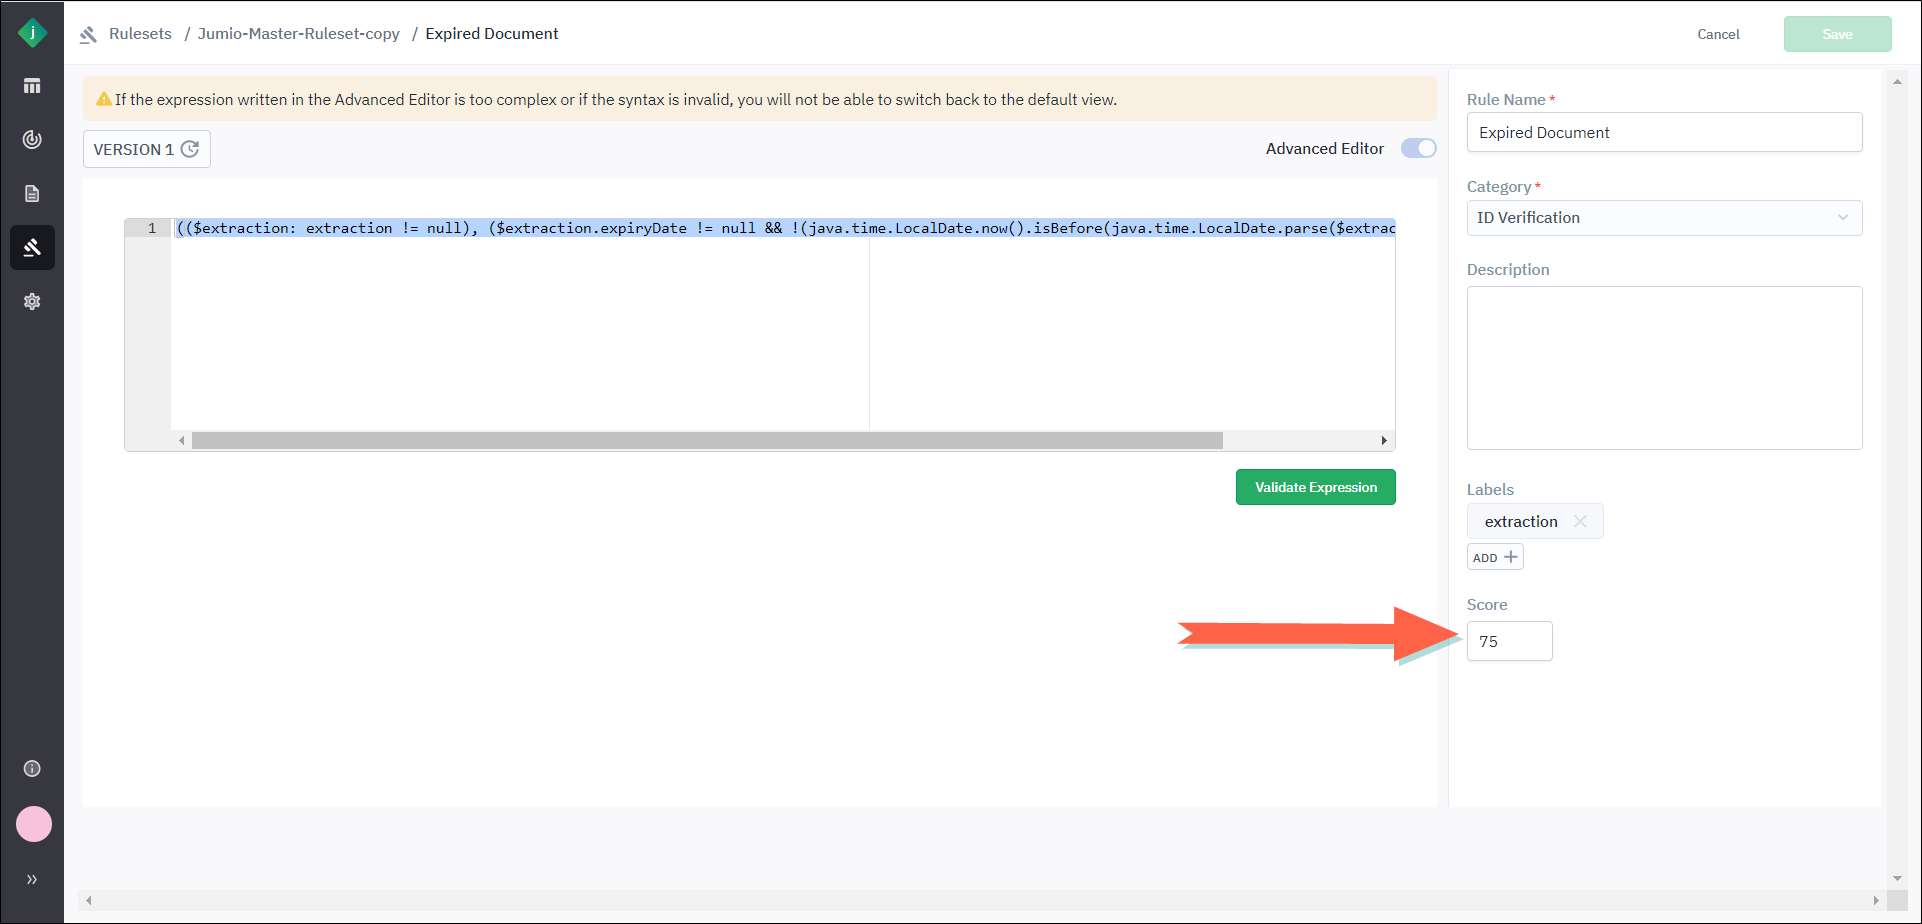
Task: Toggle the Advanced Editor switch
Action: click(x=1418, y=148)
